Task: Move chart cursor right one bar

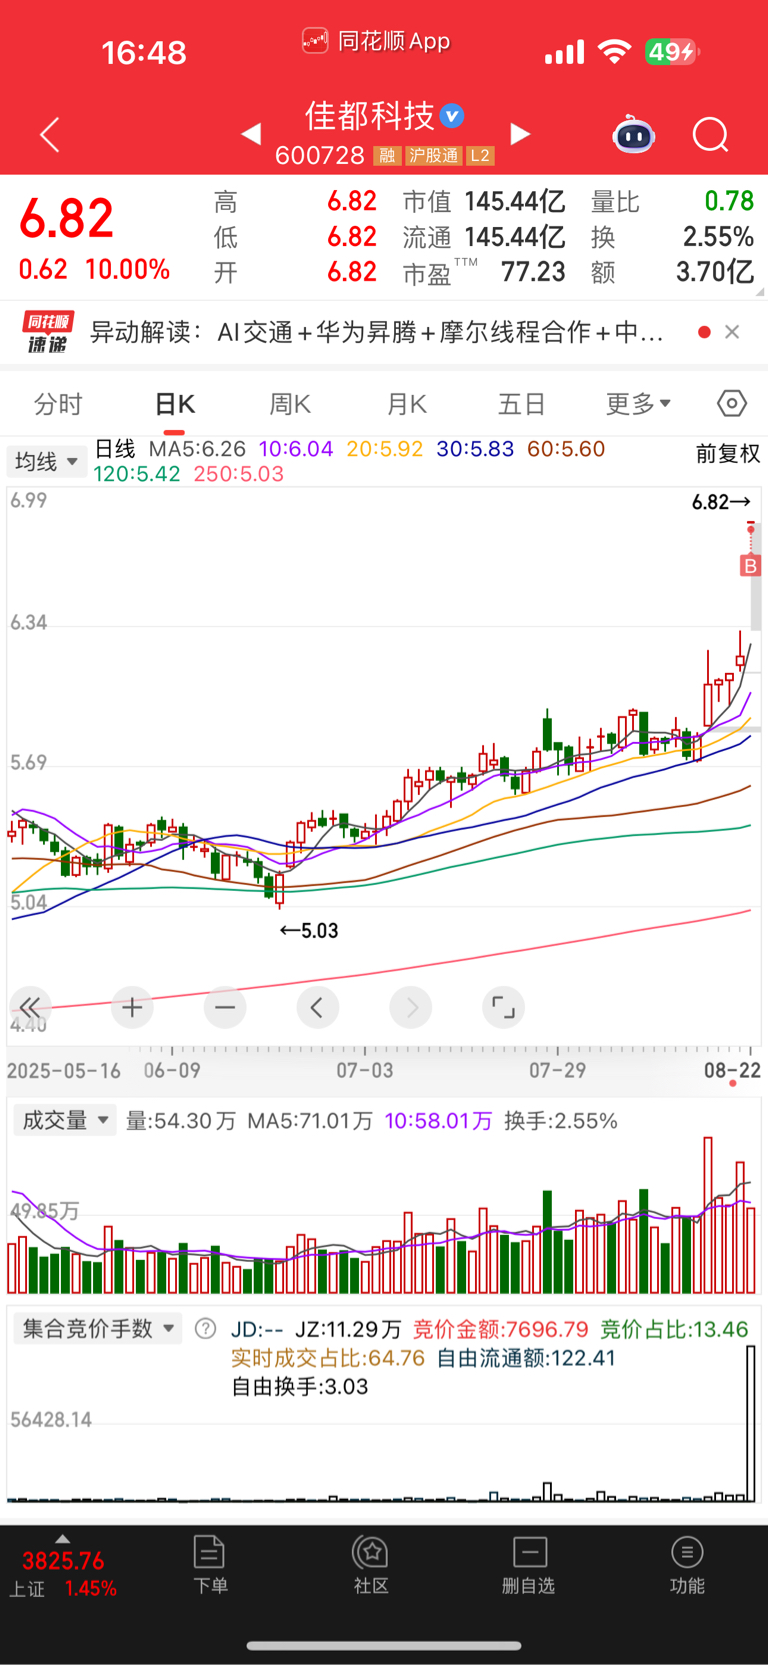Action: (x=411, y=1007)
